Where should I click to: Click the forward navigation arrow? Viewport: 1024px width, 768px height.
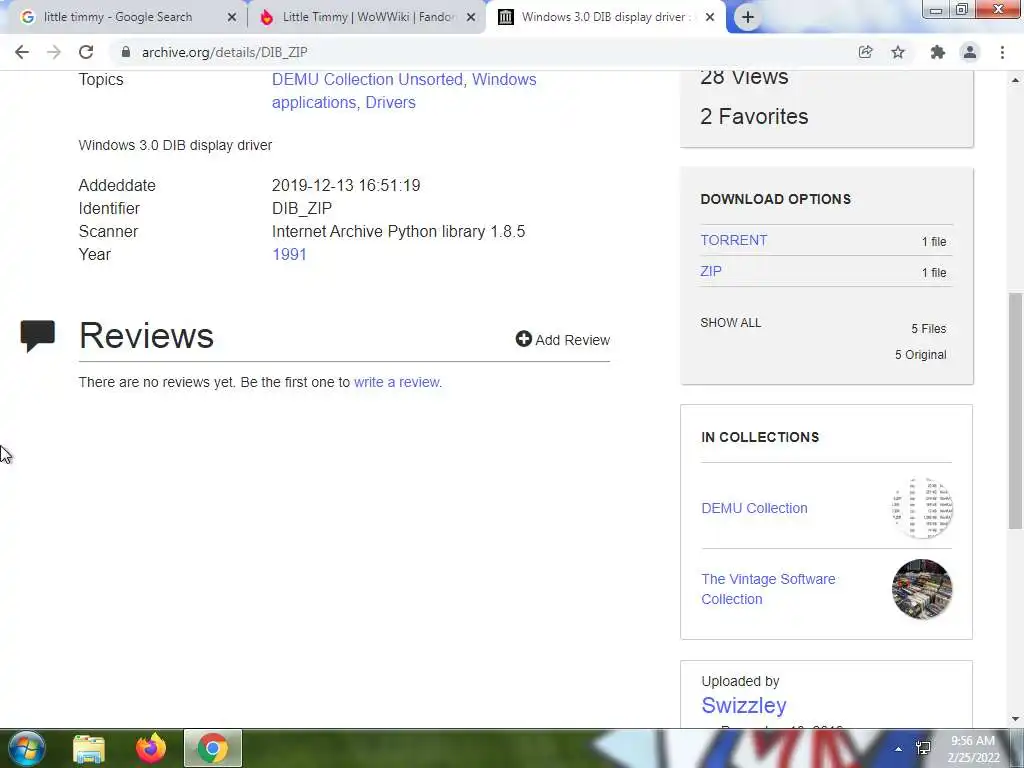(54, 52)
